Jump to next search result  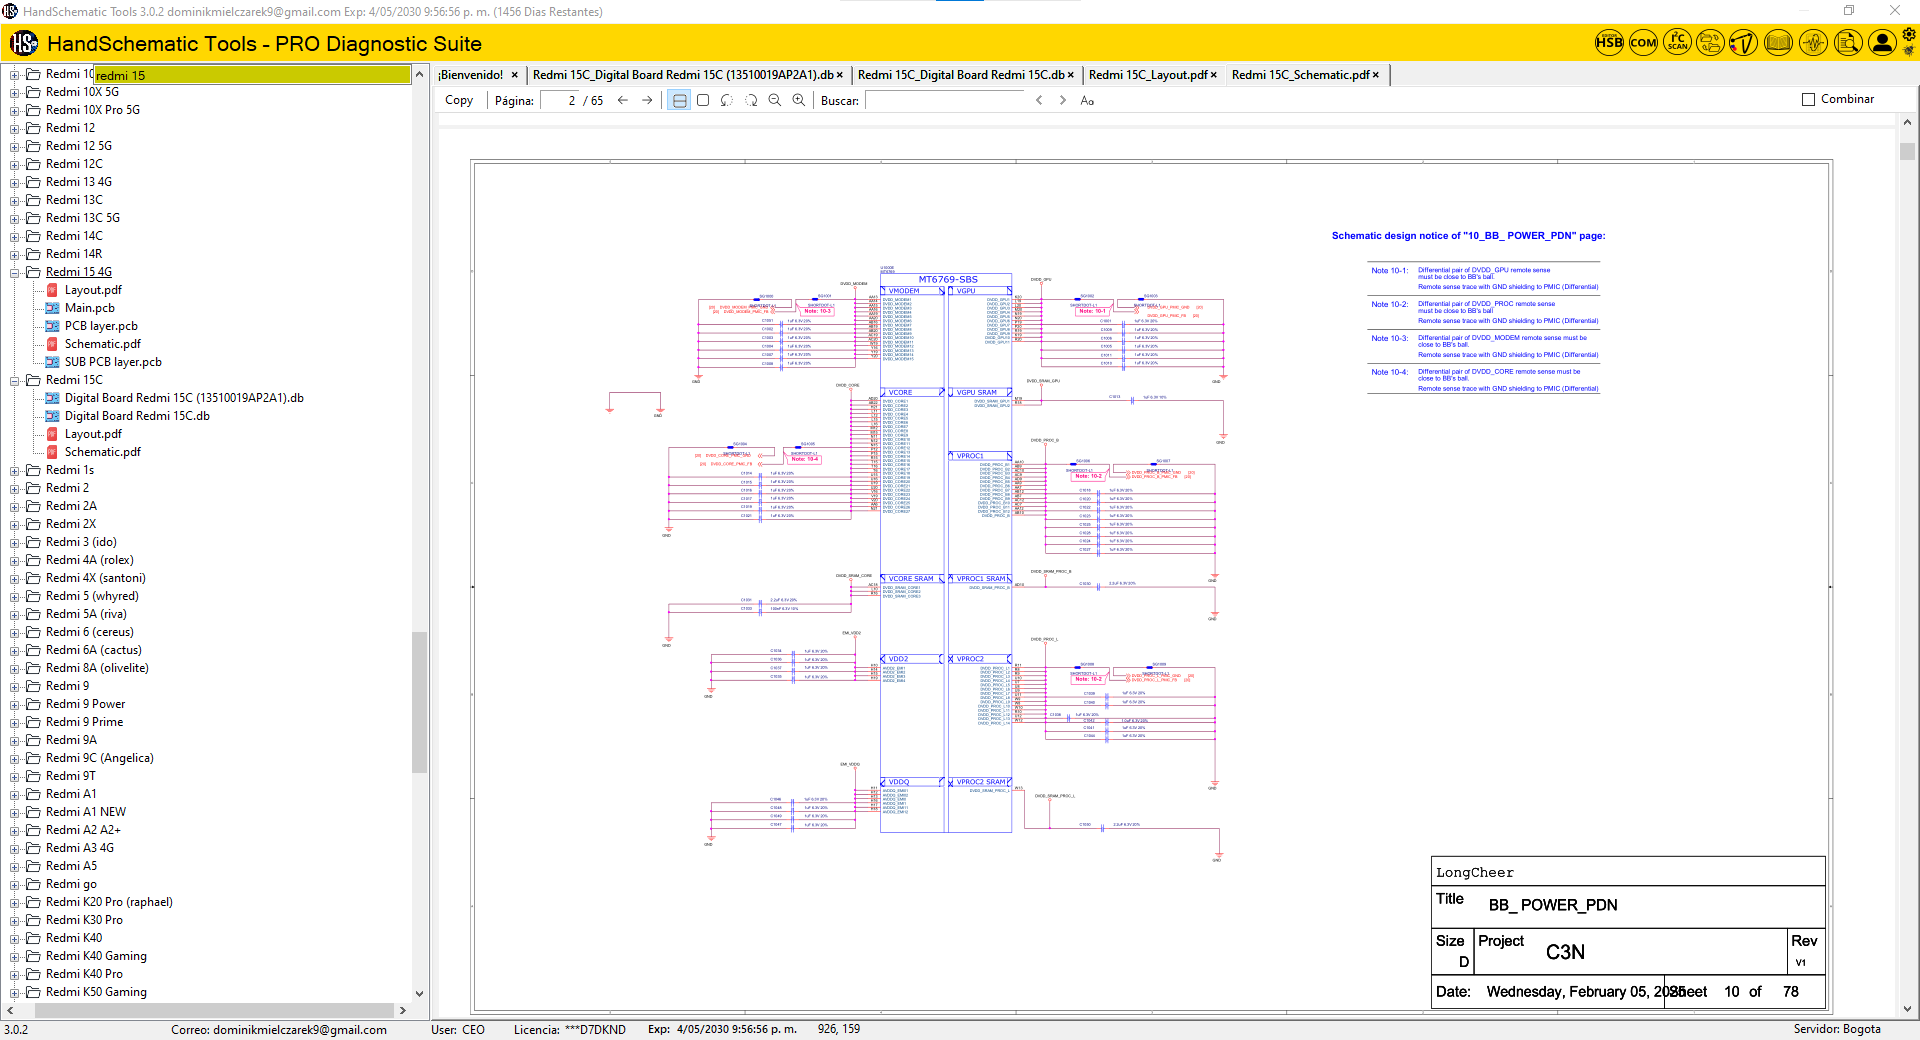pos(1063,100)
